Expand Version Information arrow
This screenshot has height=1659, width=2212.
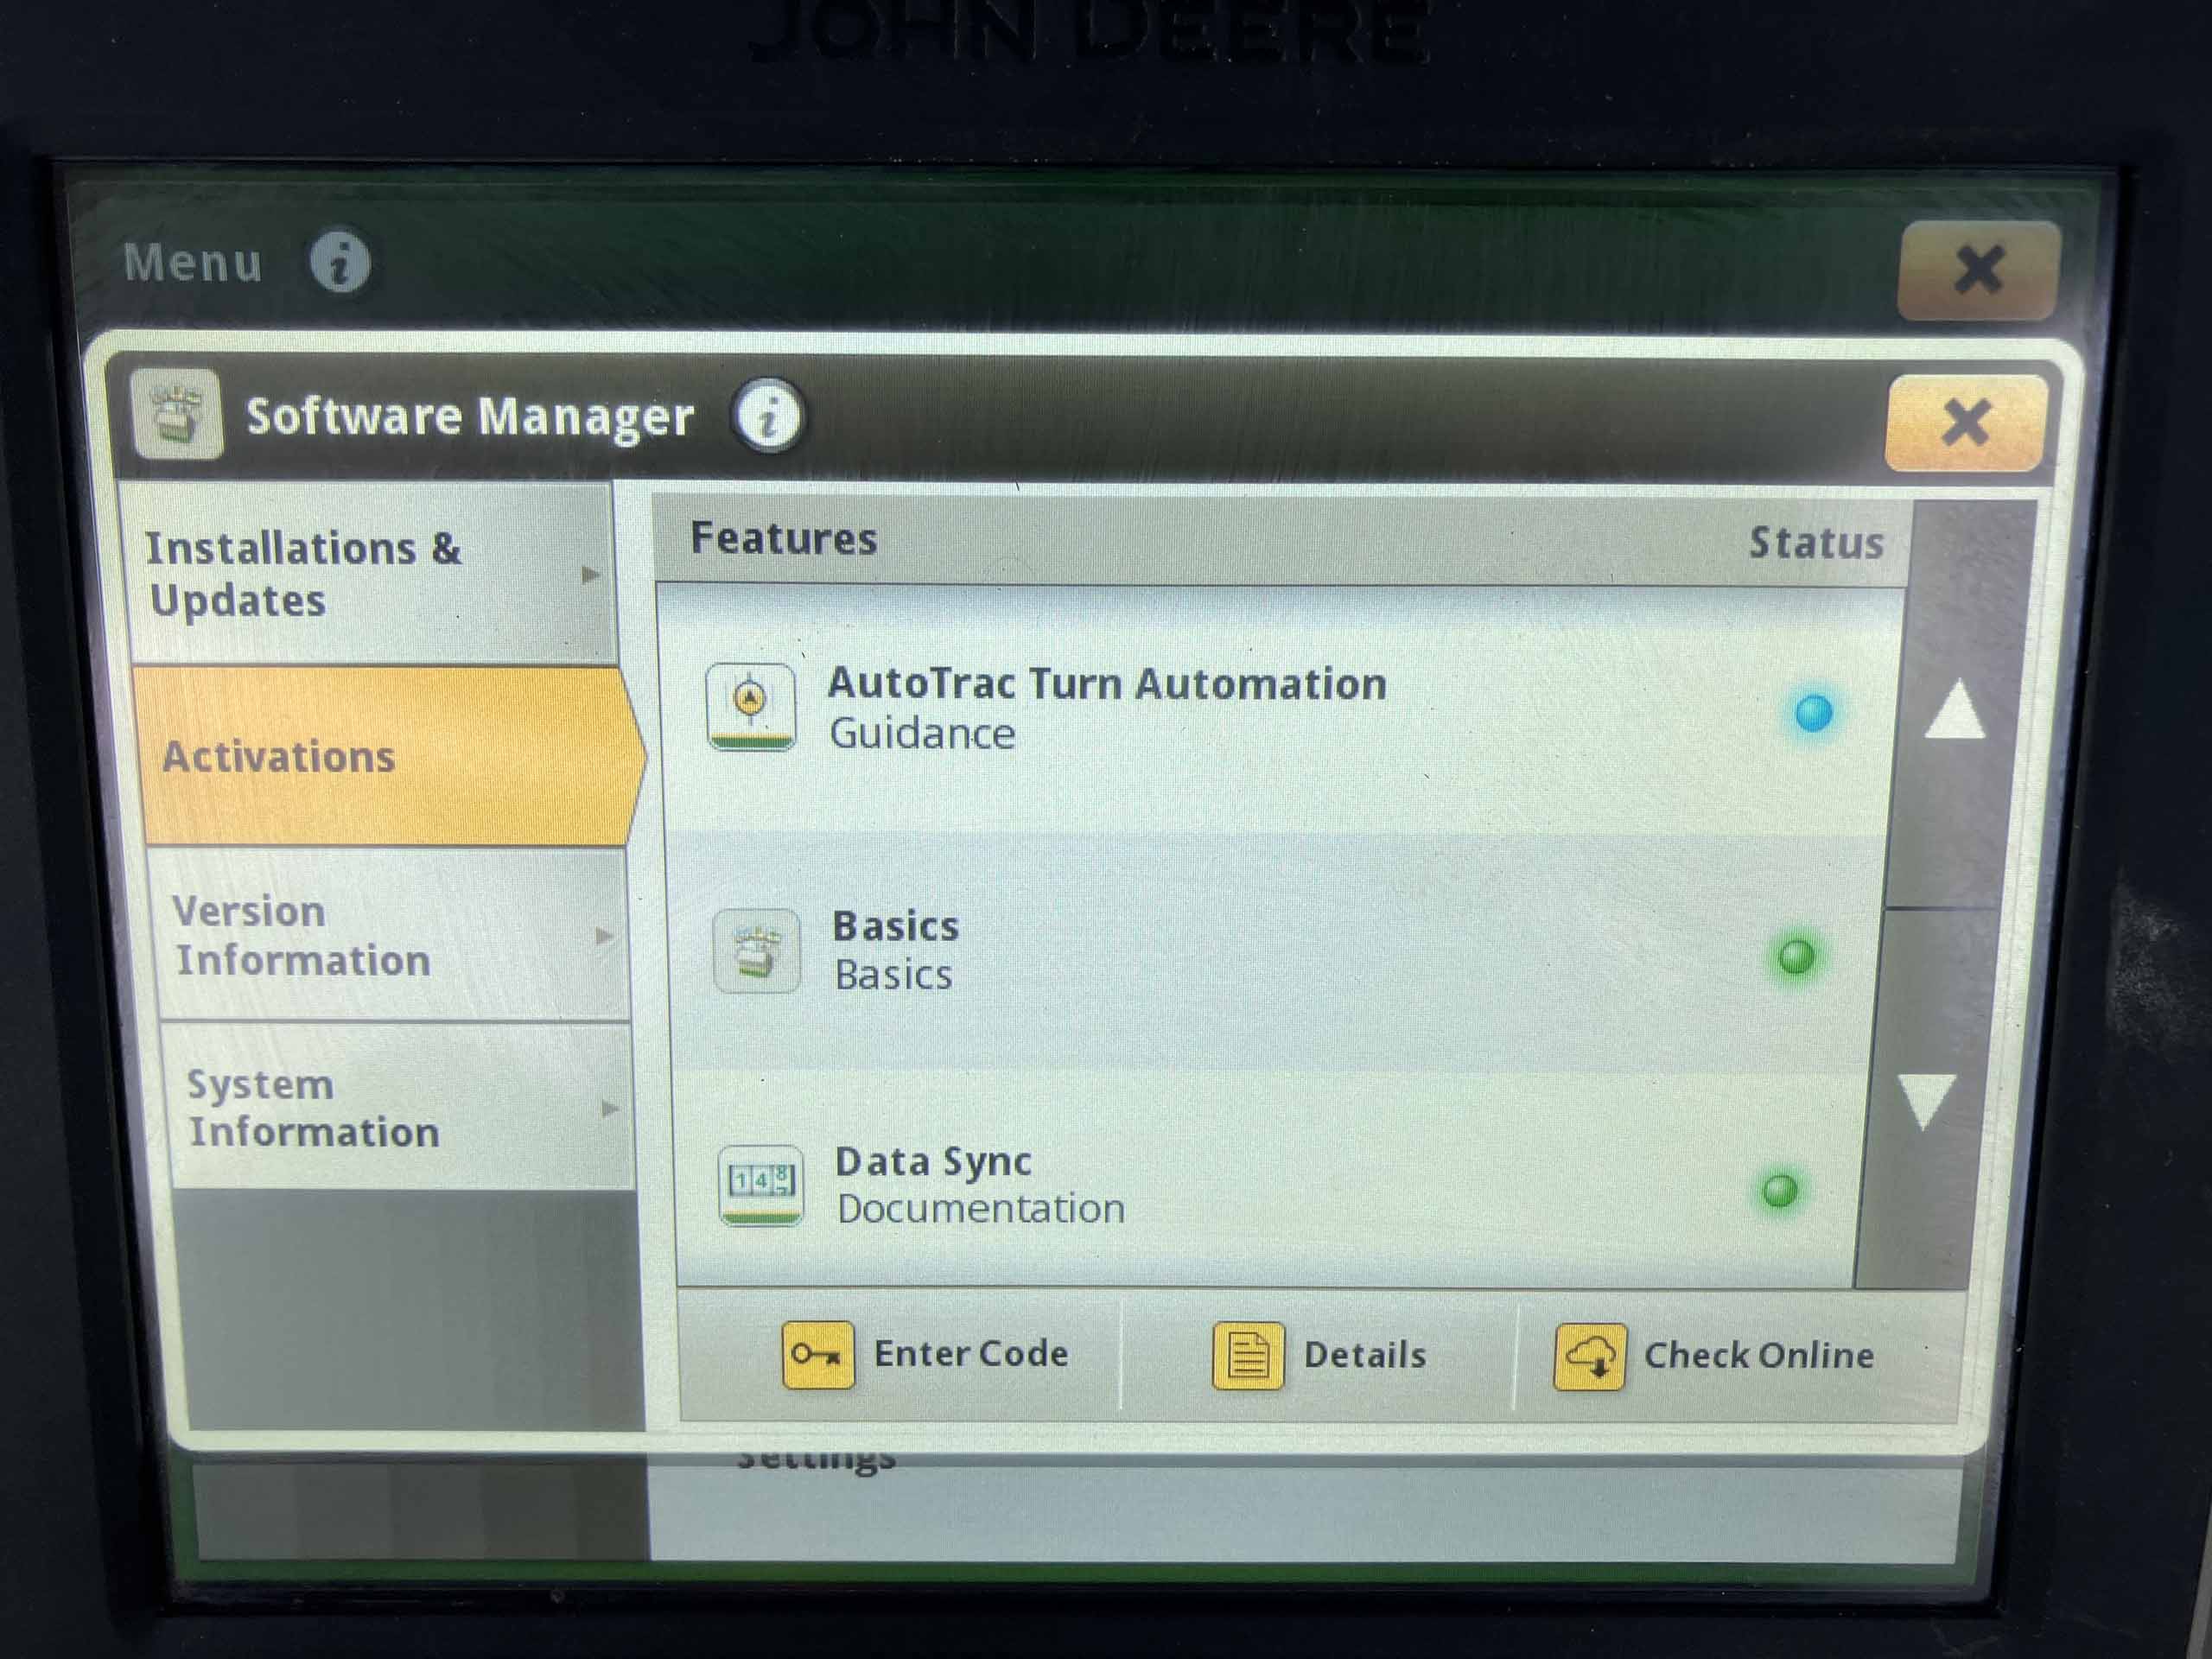pyautogui.click(x=603, y=936)
